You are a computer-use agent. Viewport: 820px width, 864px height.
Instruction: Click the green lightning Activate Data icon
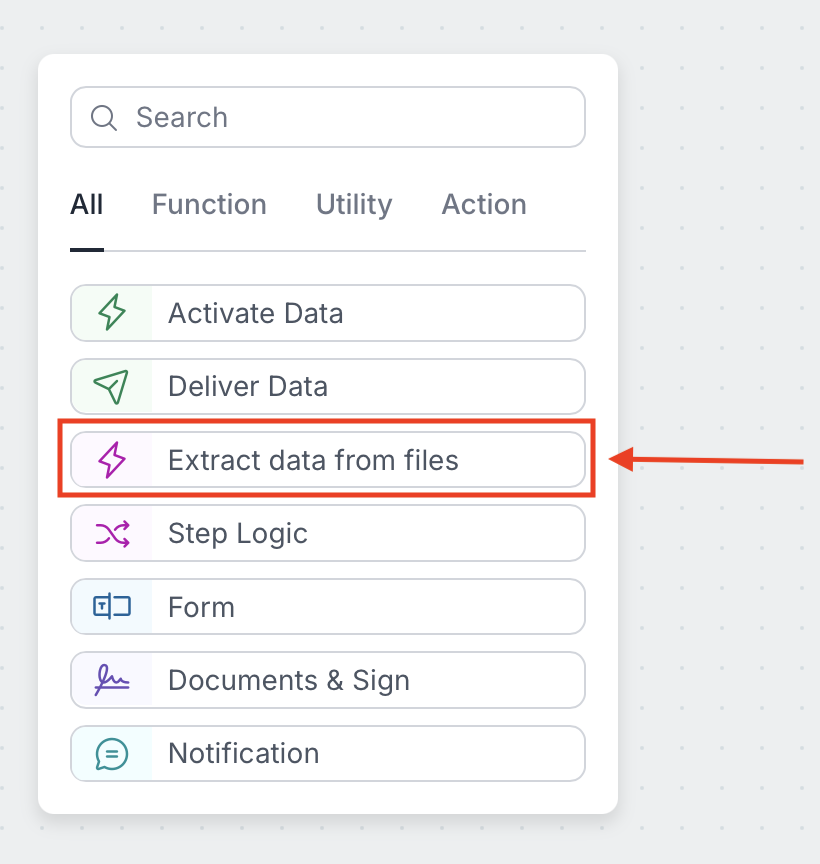(x=112, y=312)
